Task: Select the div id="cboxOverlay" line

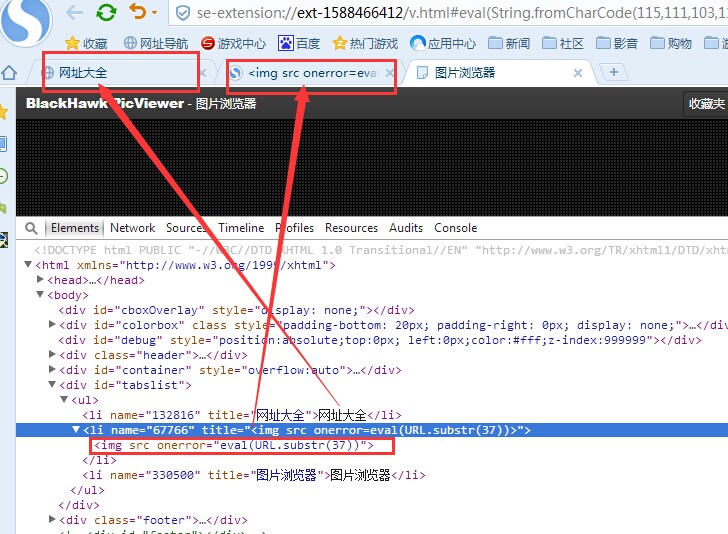Action: 236,310
